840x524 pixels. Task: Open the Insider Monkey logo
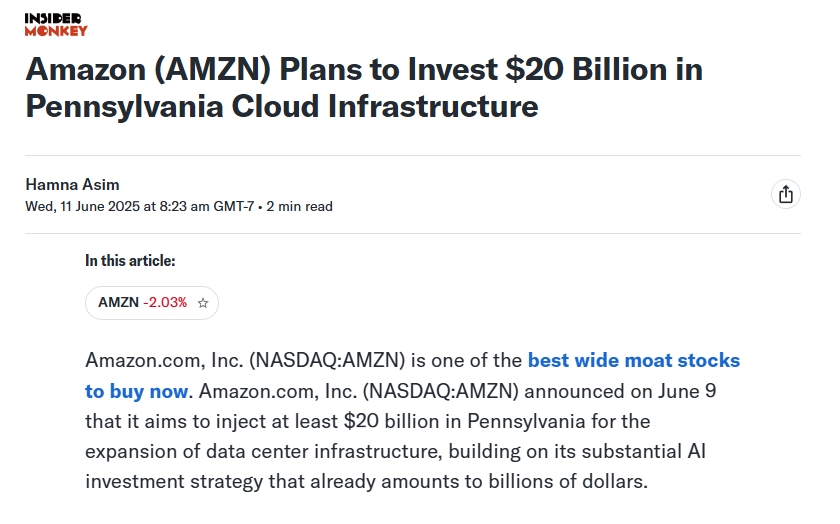56,25
